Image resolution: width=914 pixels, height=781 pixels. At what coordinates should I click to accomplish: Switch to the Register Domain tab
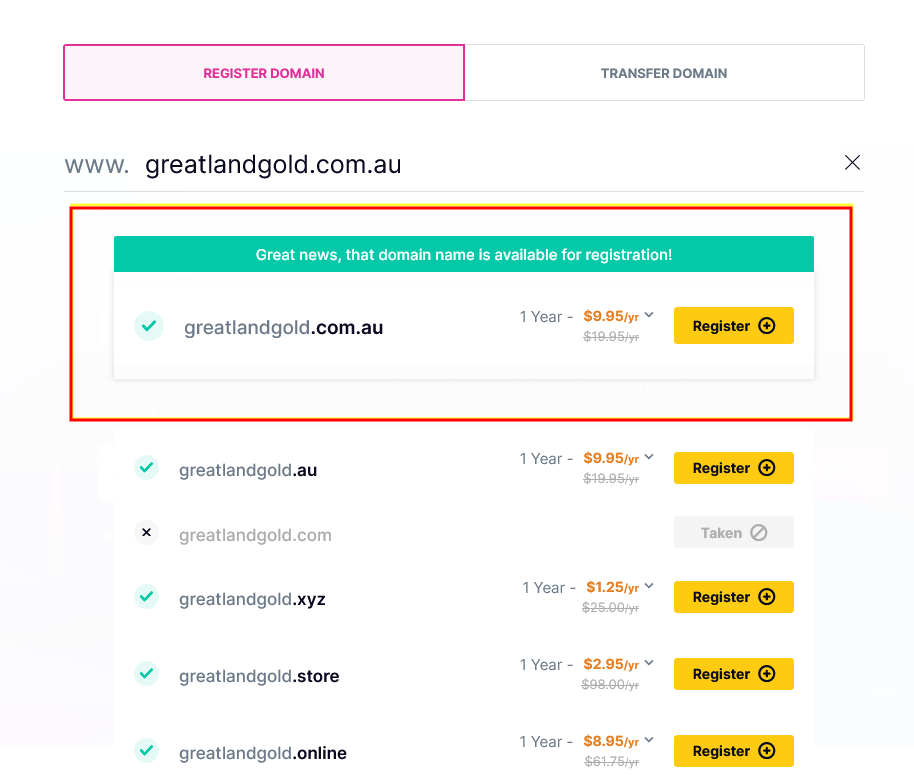(264, 73)
